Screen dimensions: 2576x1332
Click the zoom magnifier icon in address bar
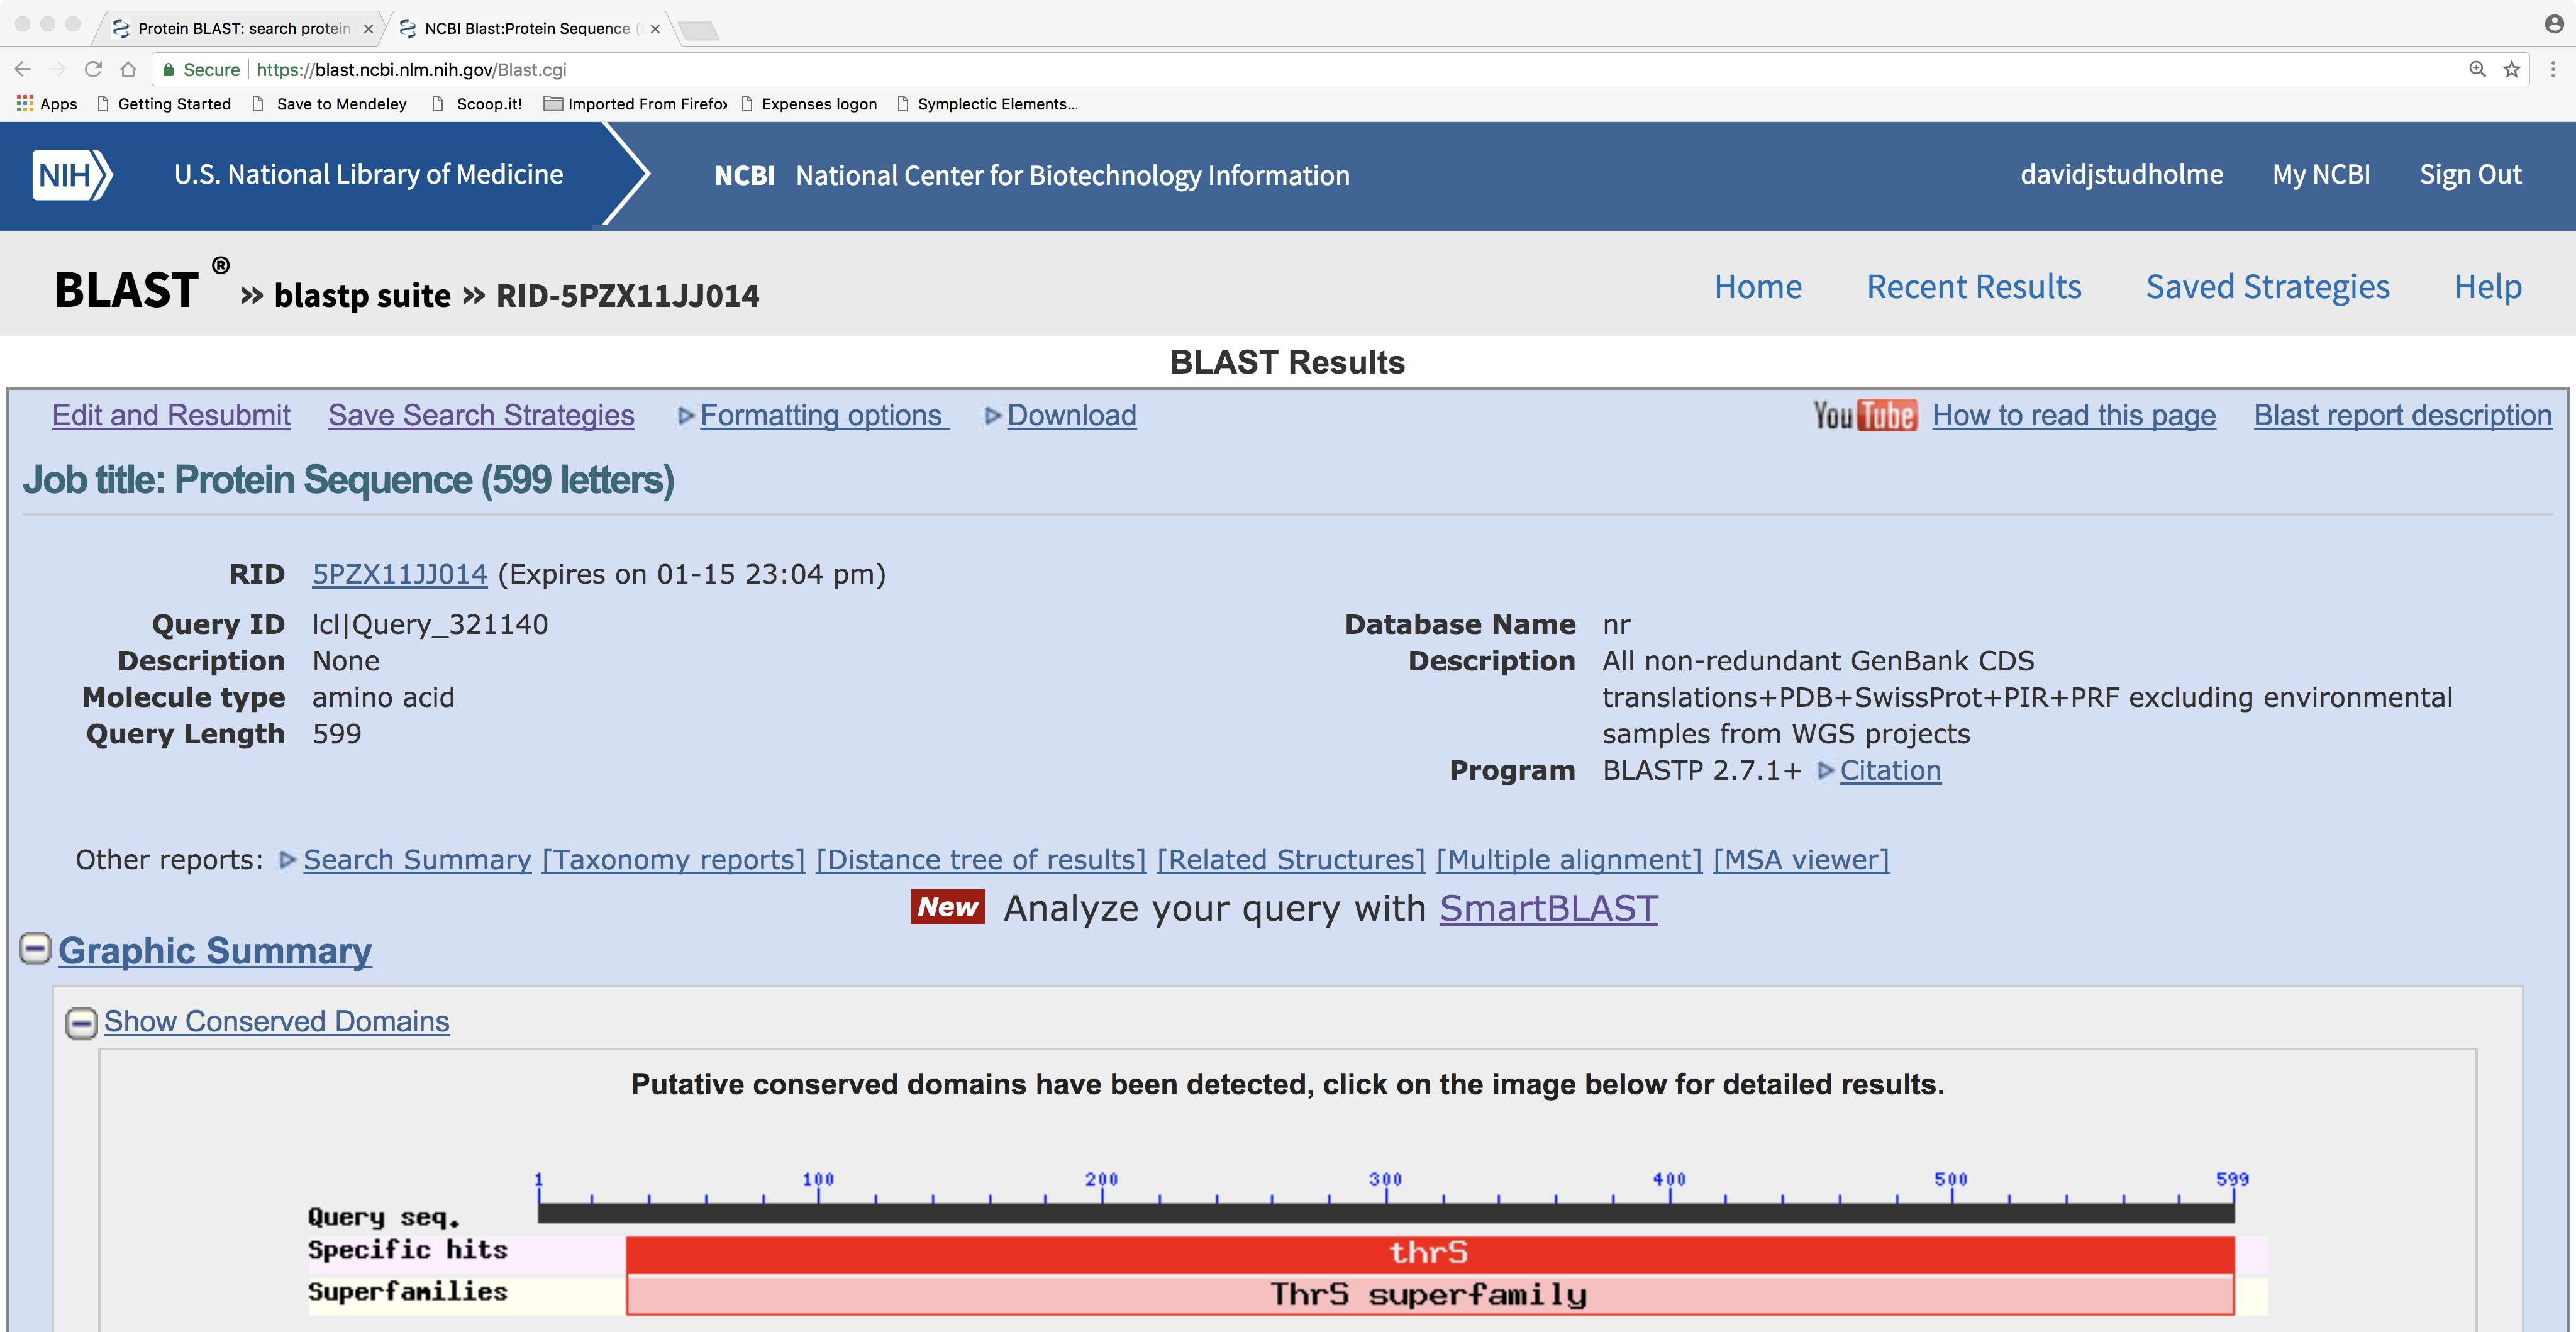(x=2477, y=69)
